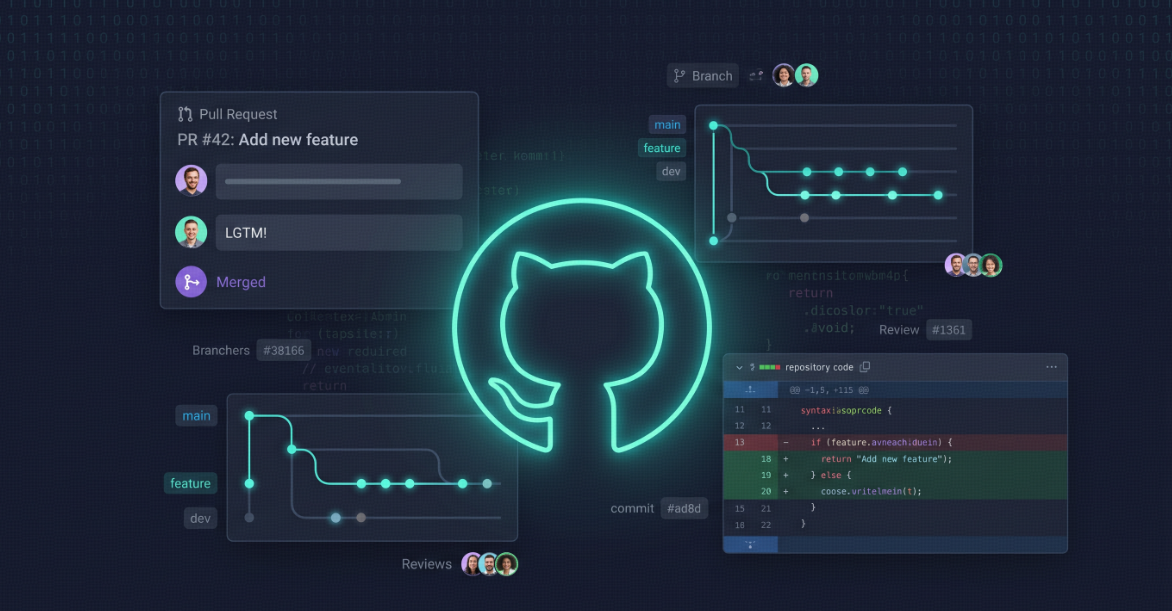Click the green-ringed woman's avatar below the upper graph
This screenshot has height=611, width=1172.
pos(991,265)
